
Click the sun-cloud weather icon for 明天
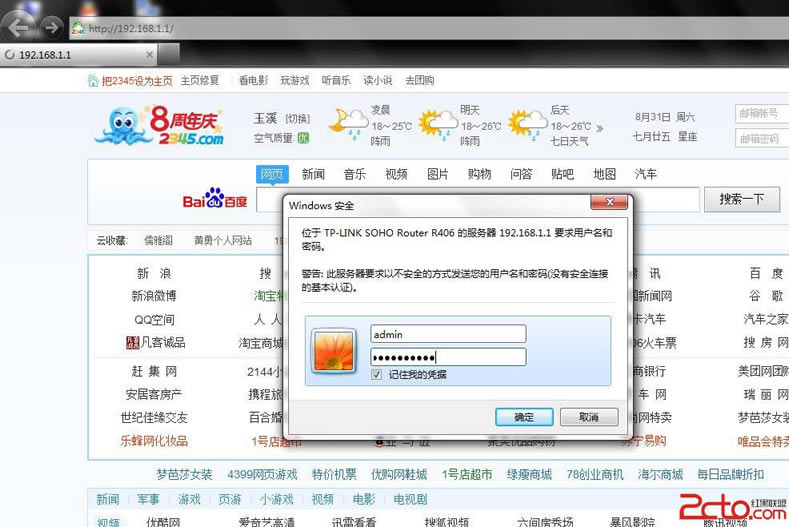coord(438,123)
